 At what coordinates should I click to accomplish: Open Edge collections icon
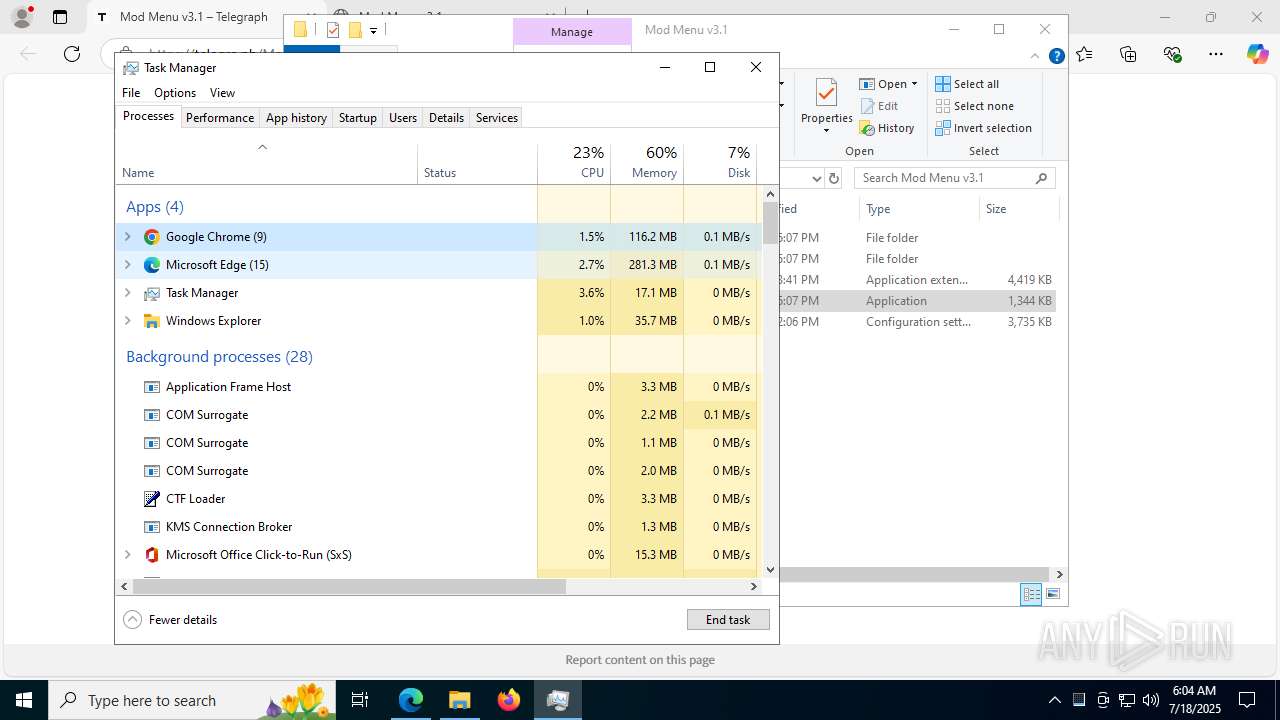coord(1129,54)
